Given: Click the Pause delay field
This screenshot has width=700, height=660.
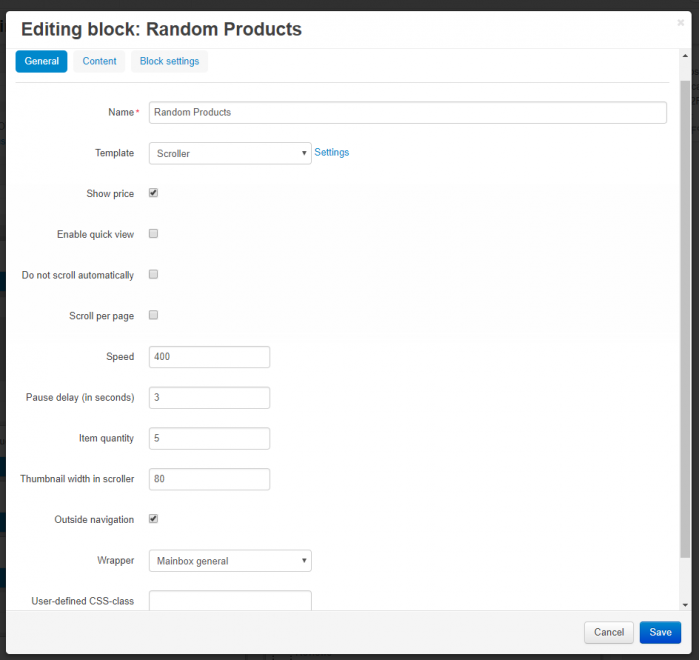Looking at the screenshot, I should 209,397.
